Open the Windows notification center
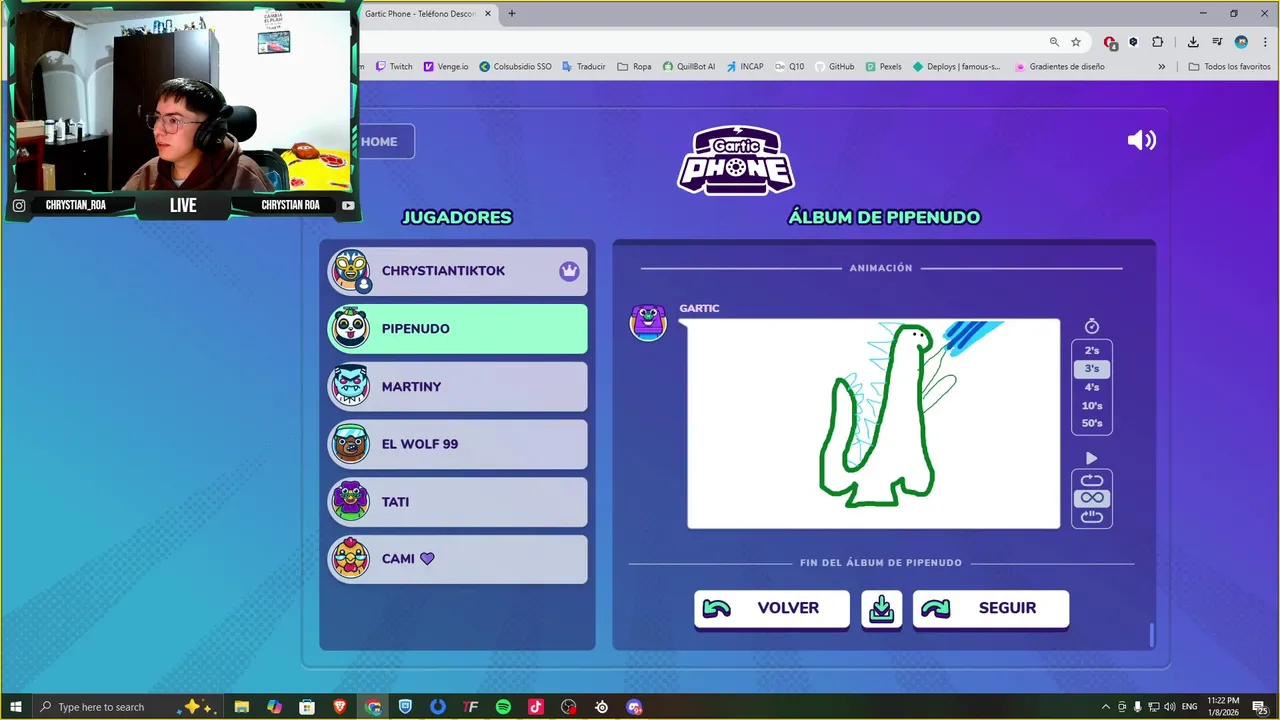The image size is (1280, 720). click(x=1259, y=707)
